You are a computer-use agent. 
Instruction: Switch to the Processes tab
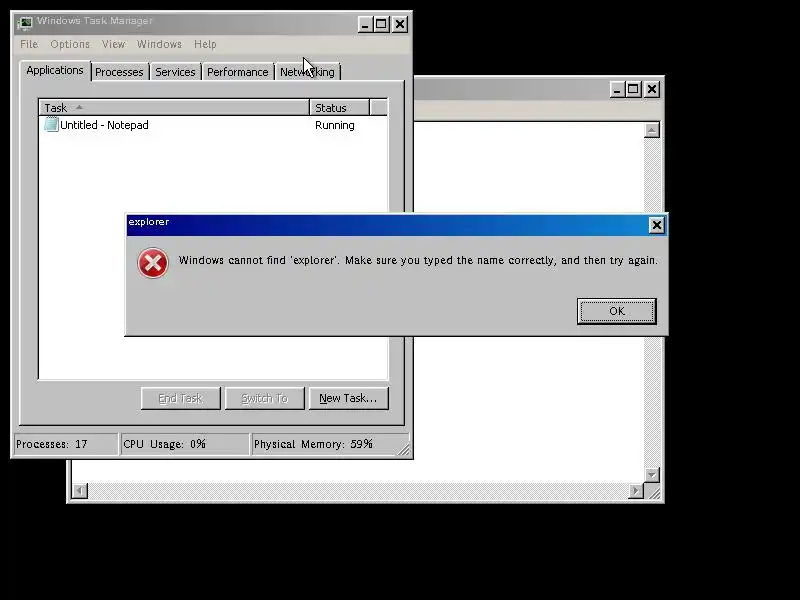[119, 72]
